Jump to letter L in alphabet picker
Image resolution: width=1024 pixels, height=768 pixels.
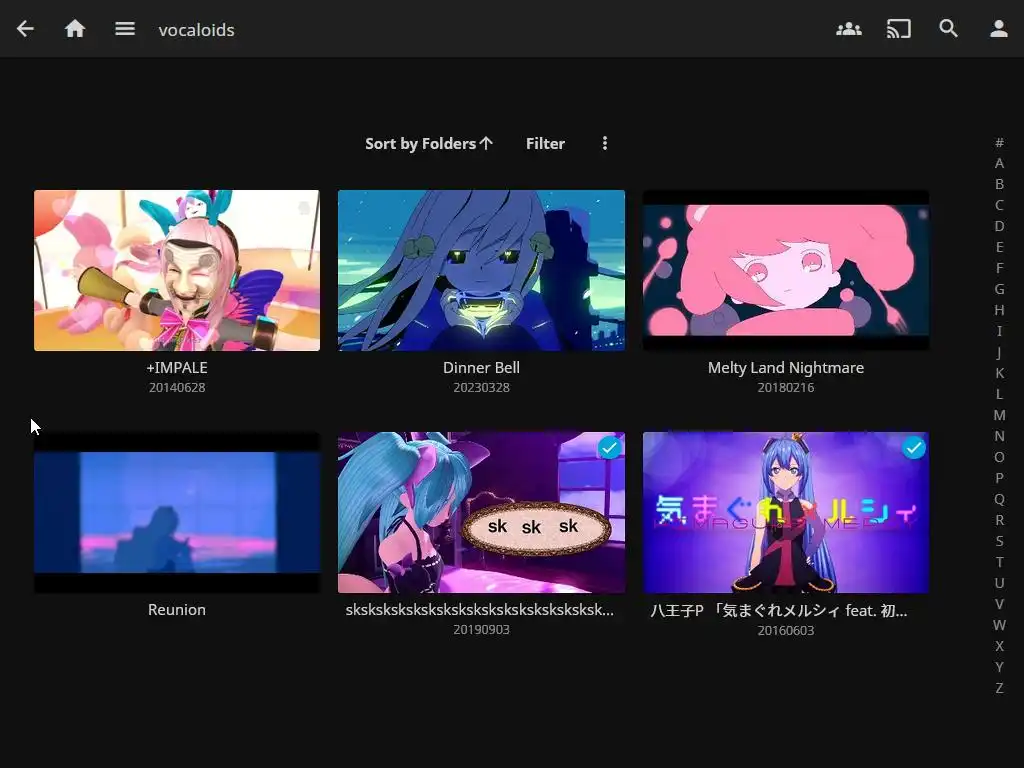(x=999, y=394)
